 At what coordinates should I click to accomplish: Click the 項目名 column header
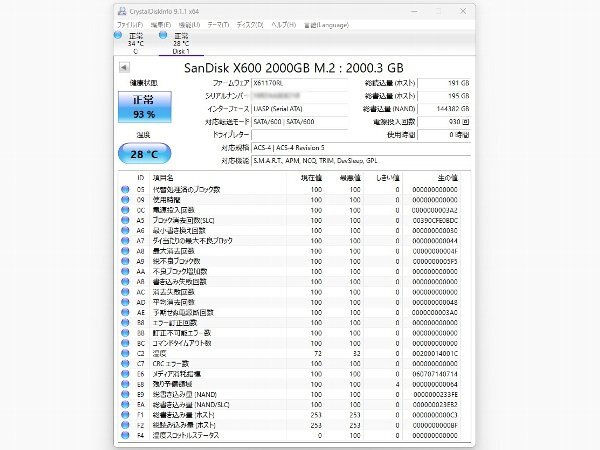click(x=218, y=178)
